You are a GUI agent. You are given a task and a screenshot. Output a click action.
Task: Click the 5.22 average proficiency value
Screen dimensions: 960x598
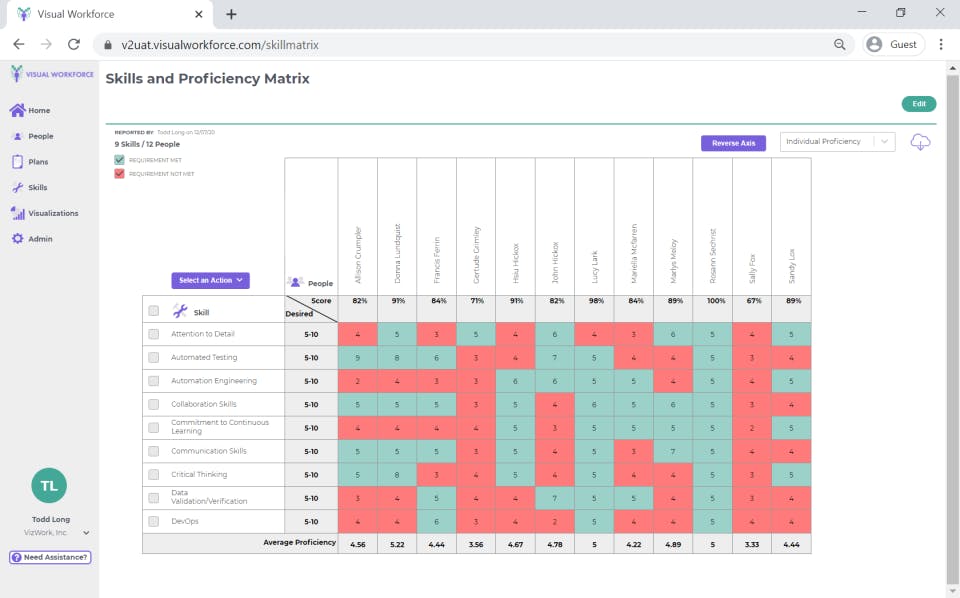click(397, 544)
